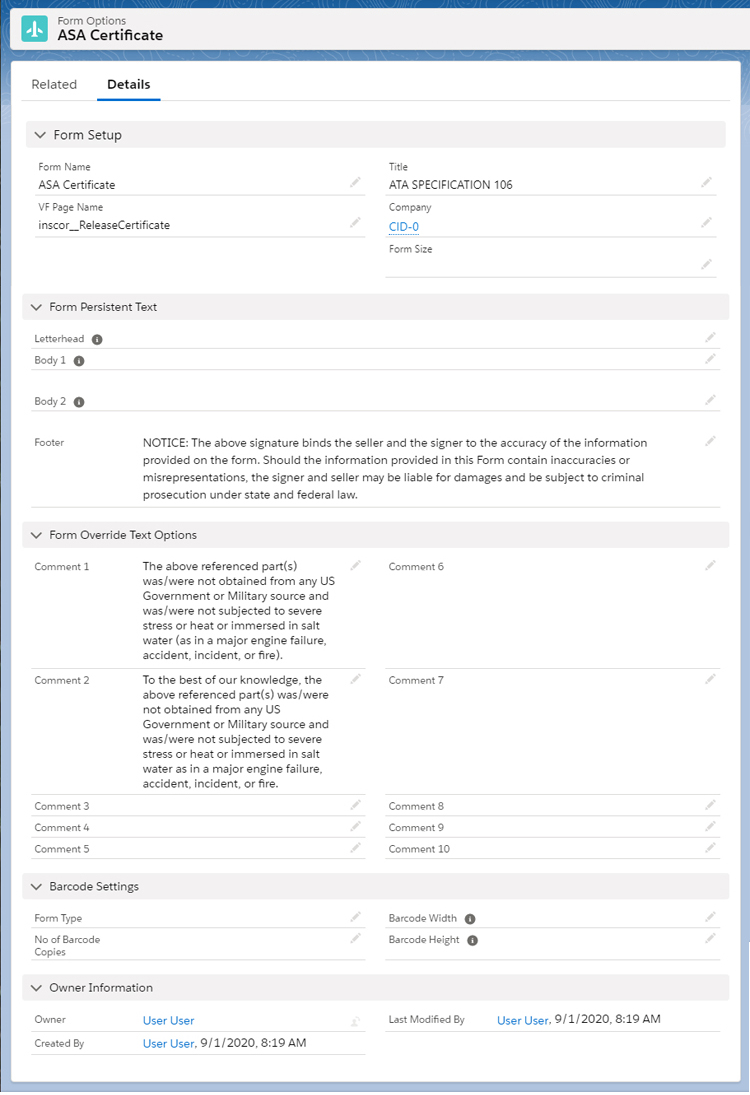Edit the Form Size field pencil icon
This screenshot has height=1095, width=750.
click(708, 262)
